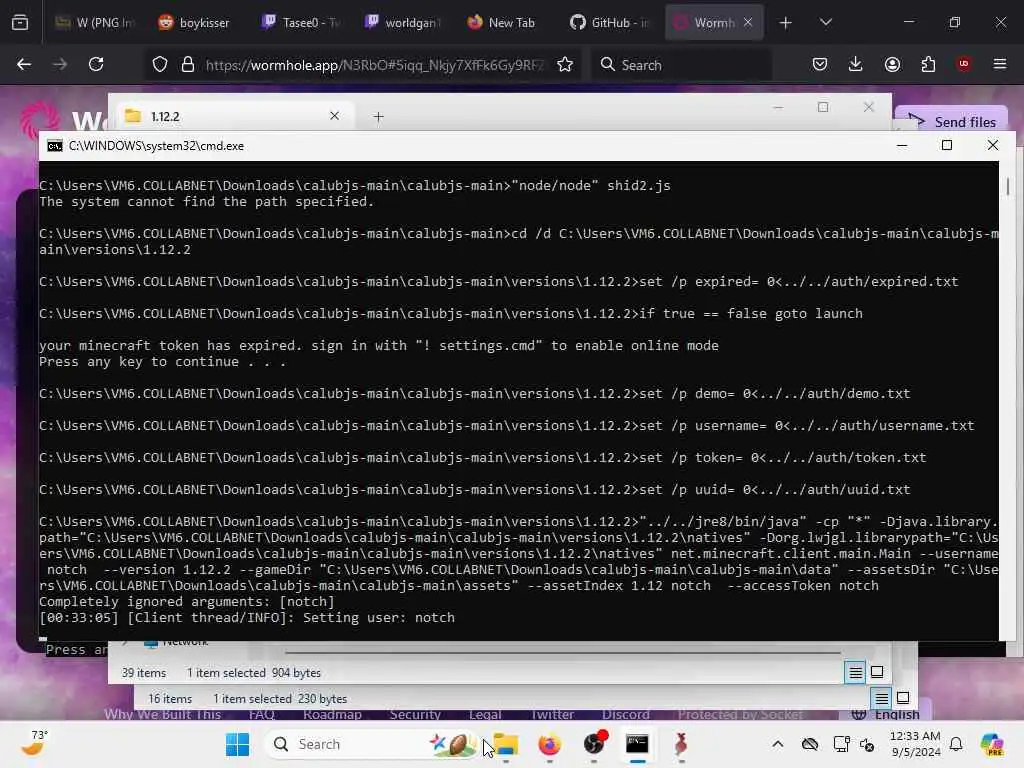1024x768 pixels.
Task: Open File Explorer from the taskbar
Action: 506,744
